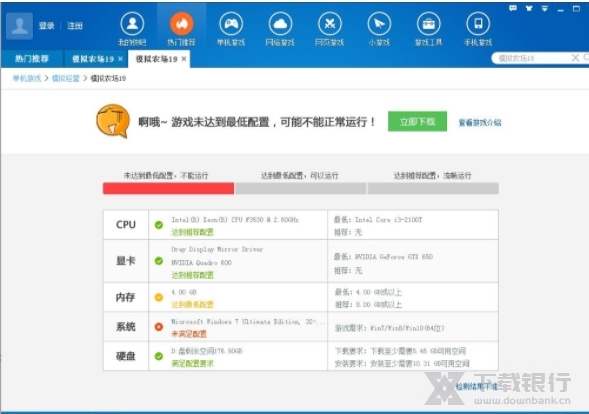Open 单机游戏 gamepad icon
The height and width of the screenshot is (414, 589).
231,24
